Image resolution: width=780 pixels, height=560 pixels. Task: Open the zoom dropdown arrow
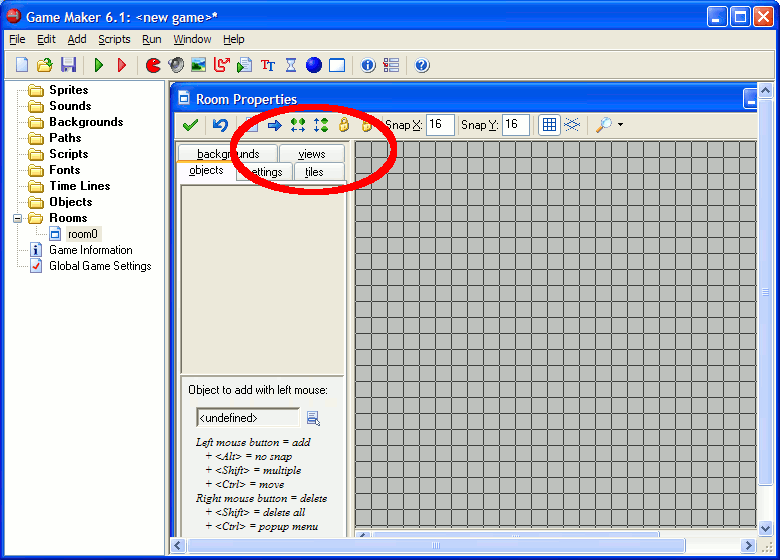pos(620,125)
